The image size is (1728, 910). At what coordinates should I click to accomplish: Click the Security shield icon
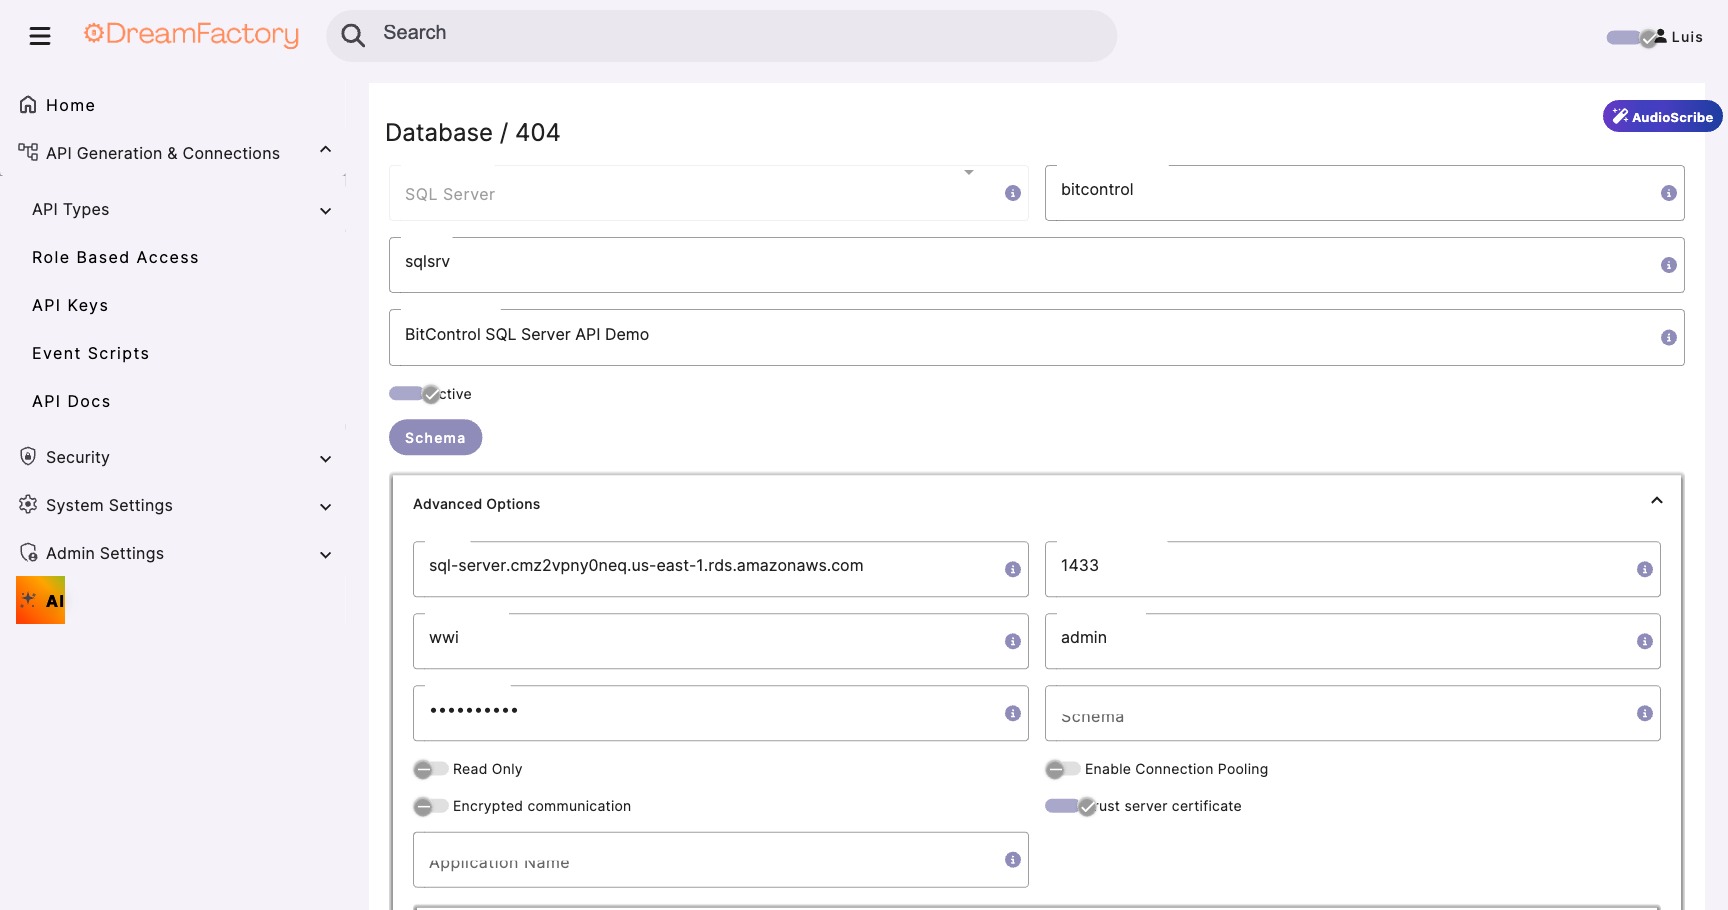point(27,456)
